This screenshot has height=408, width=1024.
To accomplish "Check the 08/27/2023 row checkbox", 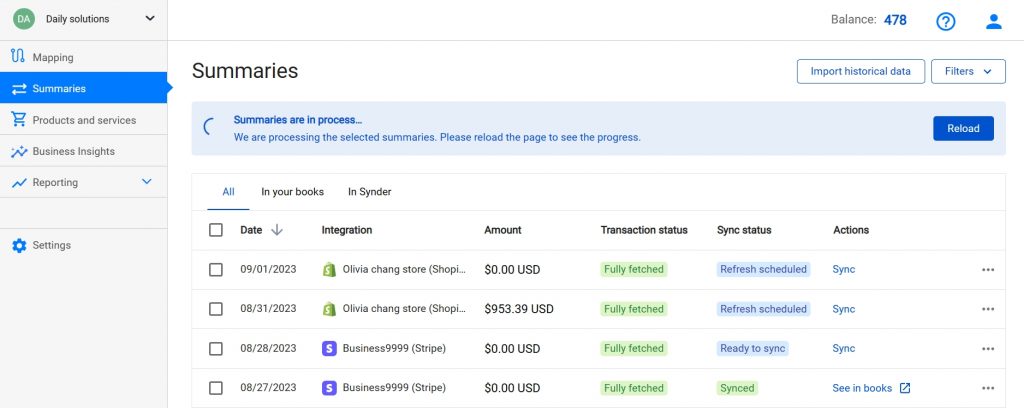I will (x=216, y=388).
